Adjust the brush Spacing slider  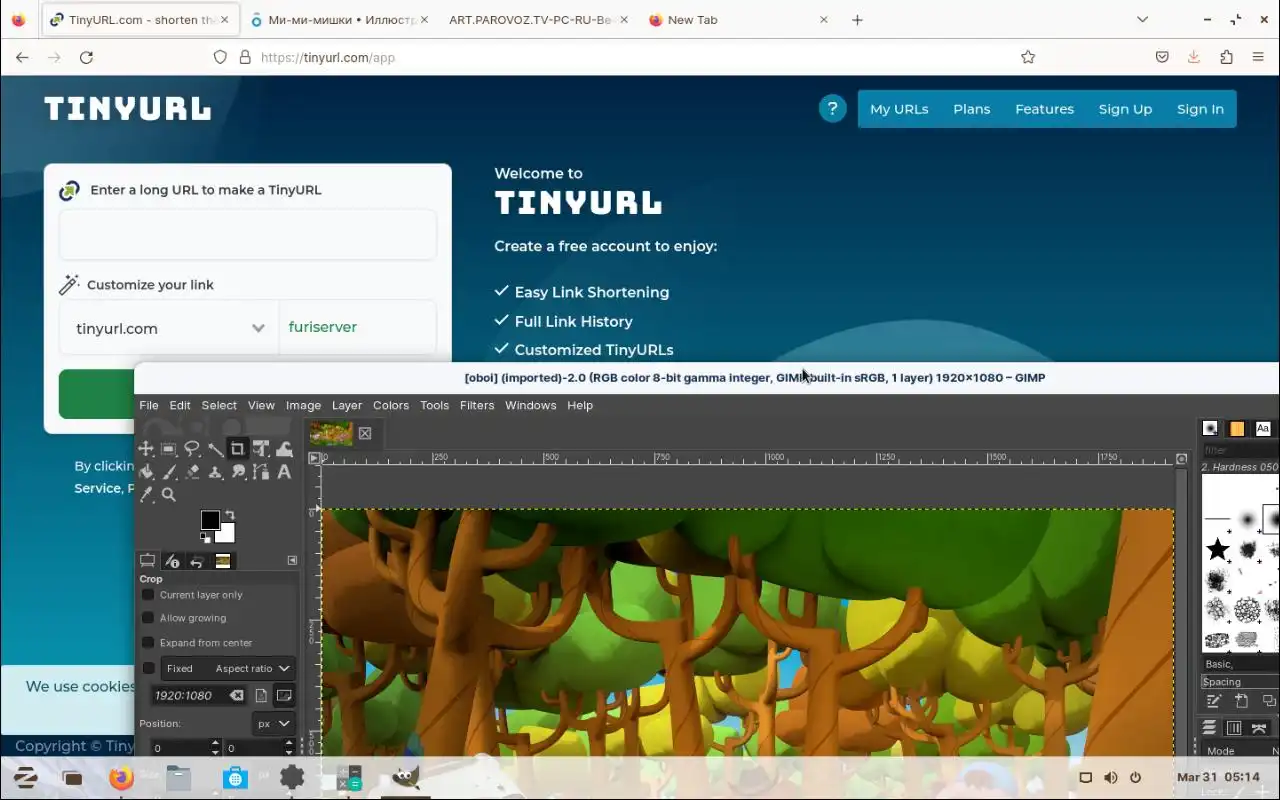click(1240, 681)
